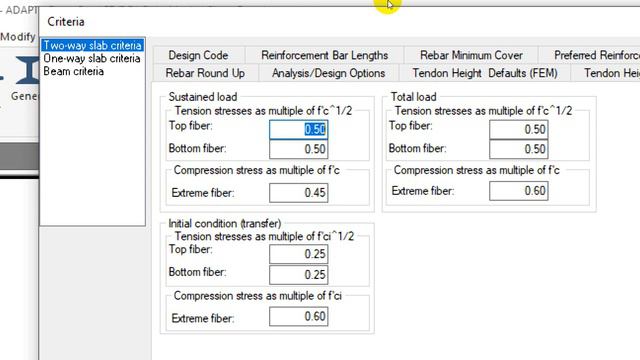Click the Criteria dialog title
The image size is (640, 360).
pyautogui.click(x=66, y=22)
